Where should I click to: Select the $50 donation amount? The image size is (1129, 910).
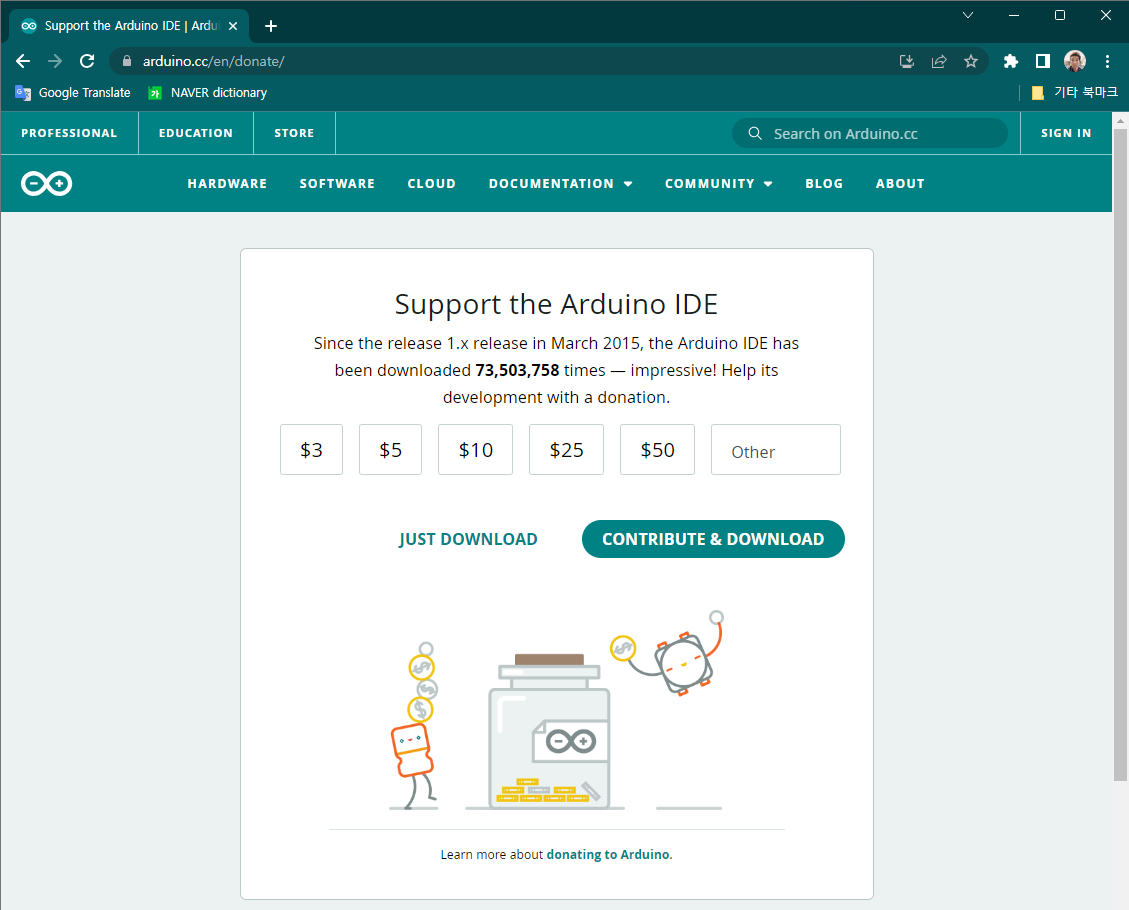657,449
